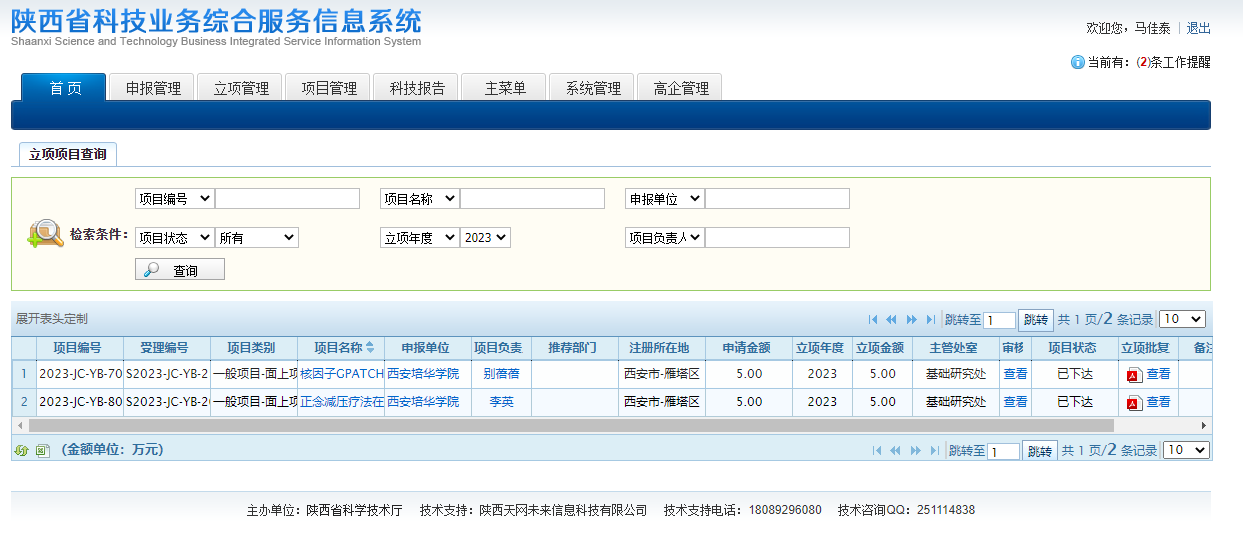Expand 展开表头定制 header customization

[52, 319]
